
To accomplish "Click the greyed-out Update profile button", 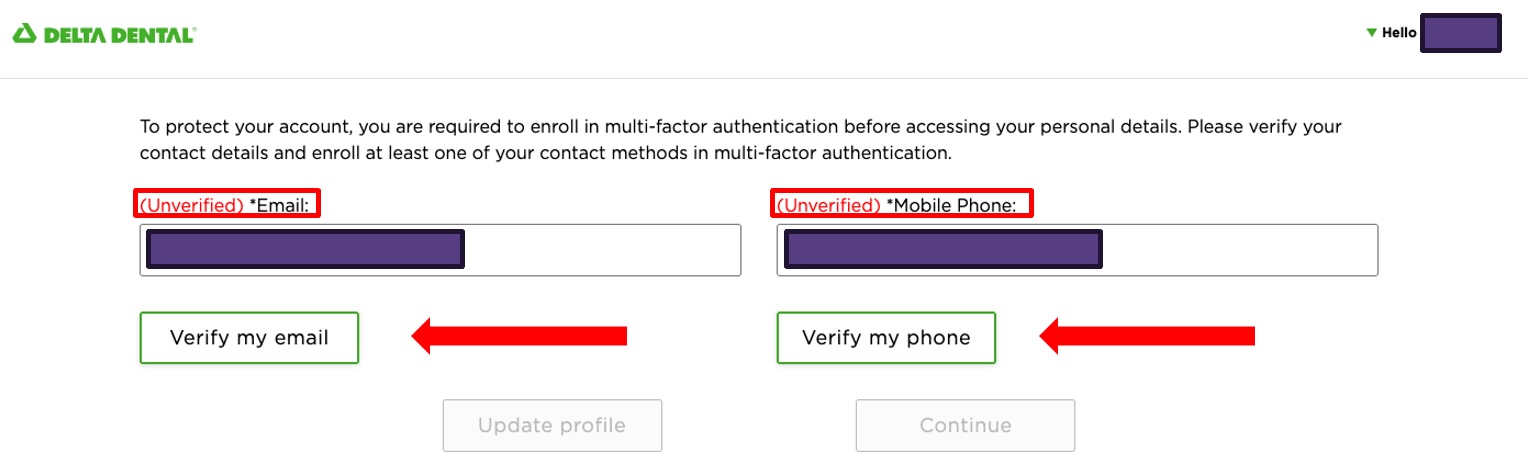I will 552,426.
